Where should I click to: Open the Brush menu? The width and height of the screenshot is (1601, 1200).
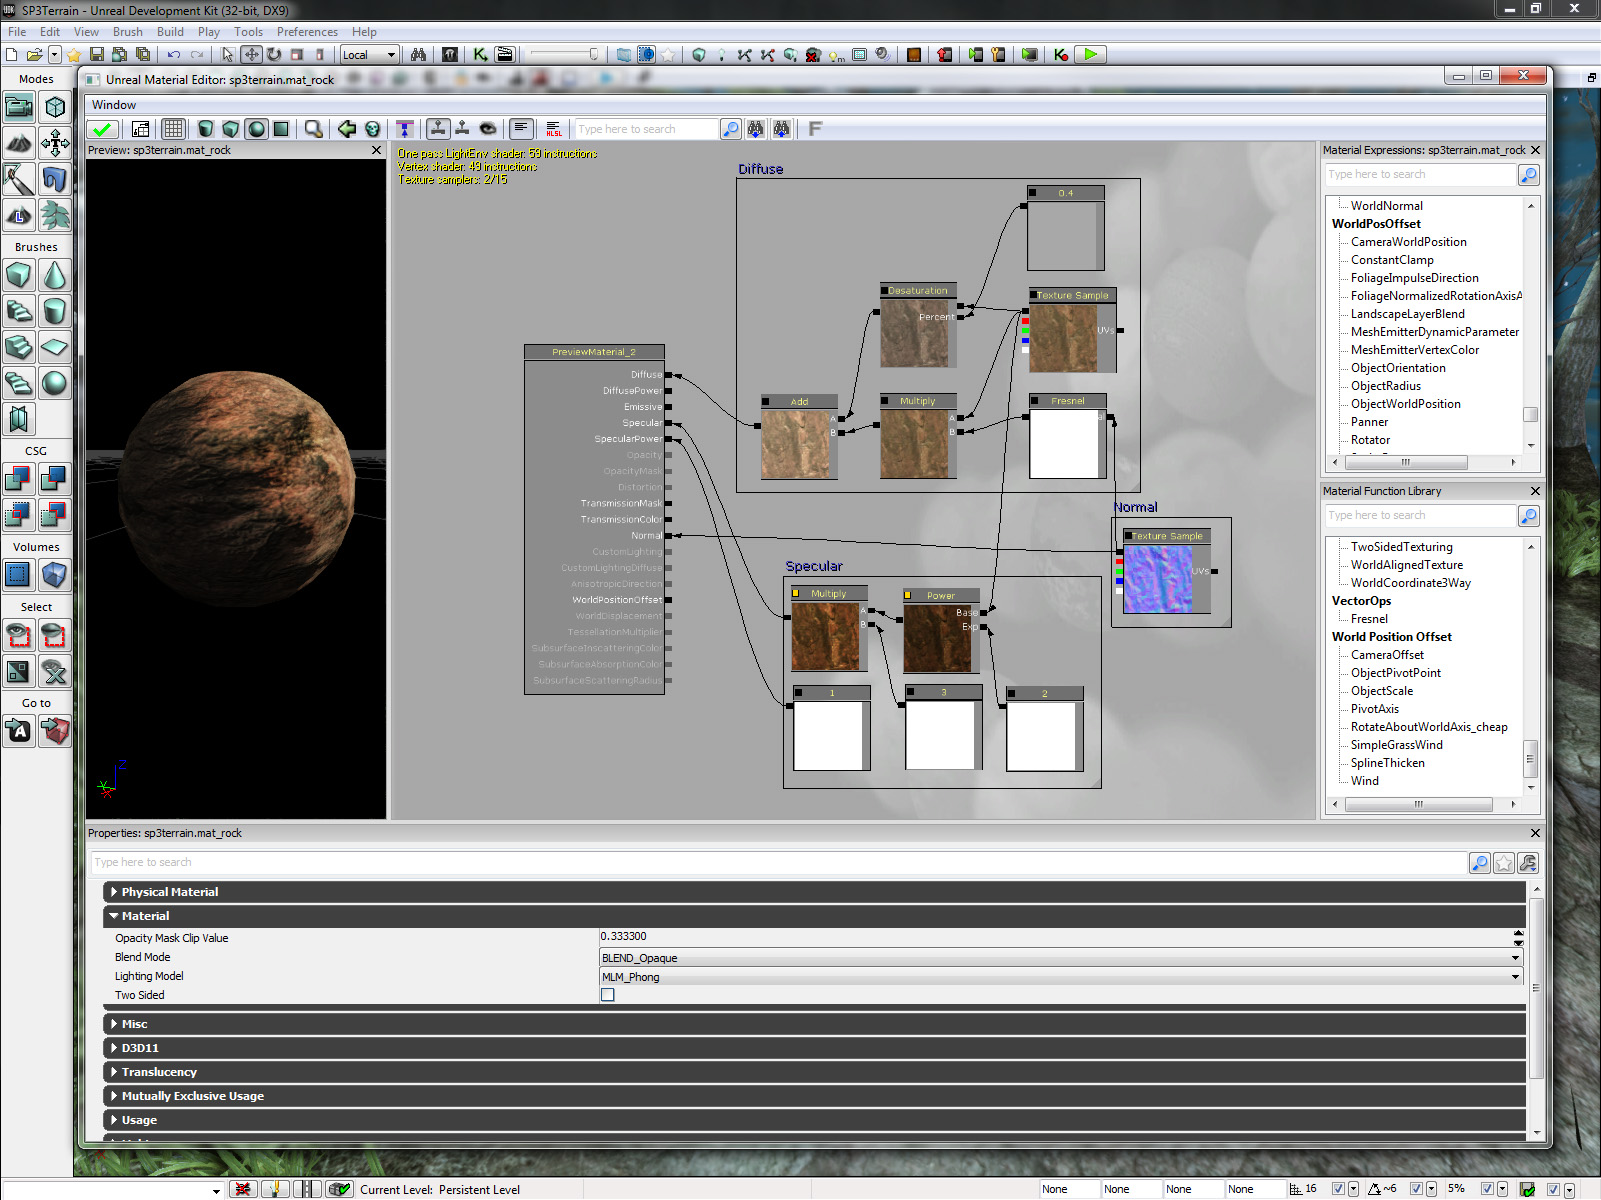[128, 32]
